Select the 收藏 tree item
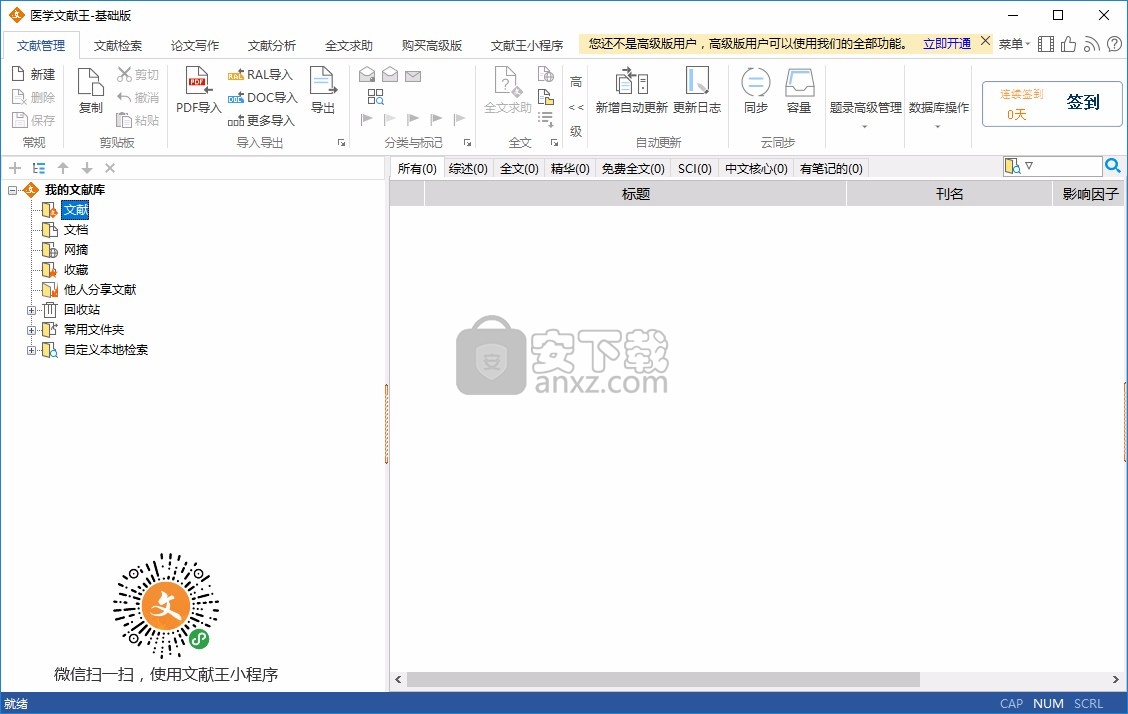Screen dimensions: 1128x714 click(76, 270)
